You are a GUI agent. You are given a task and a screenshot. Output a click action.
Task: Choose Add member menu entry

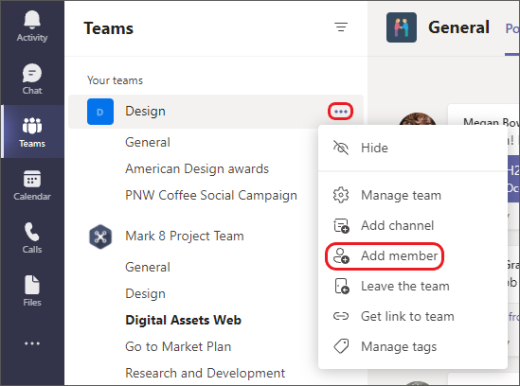[x=413, y=256]
